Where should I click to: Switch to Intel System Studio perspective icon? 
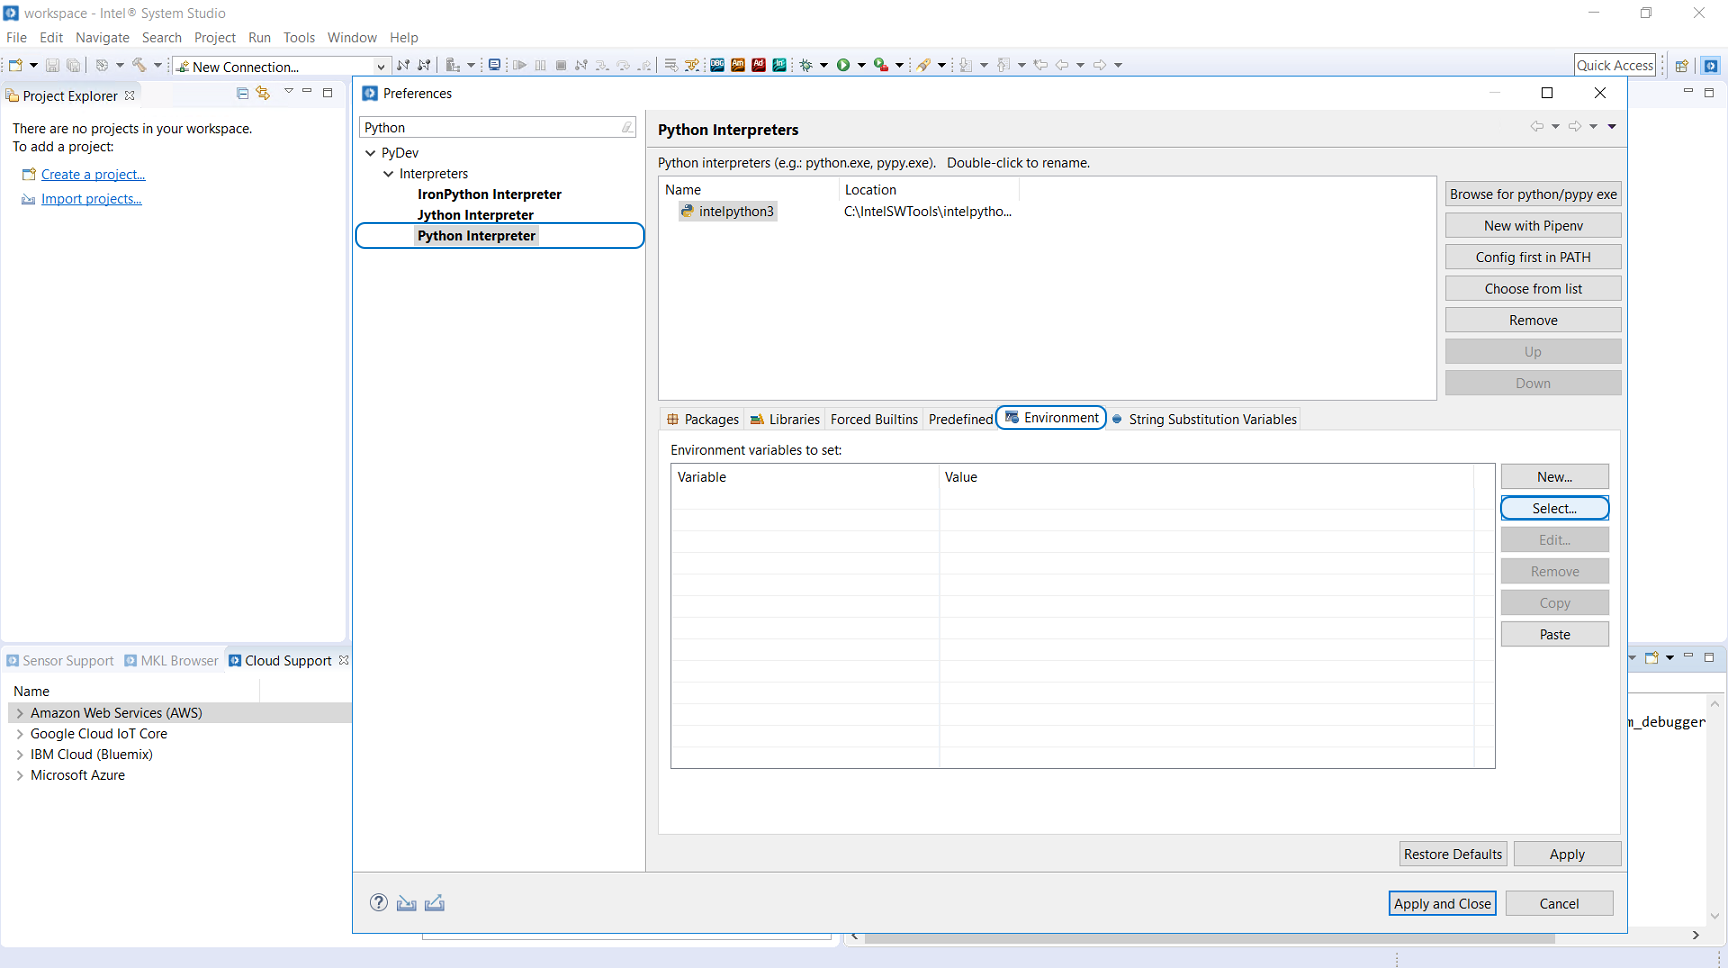[x=1711, y=65]
